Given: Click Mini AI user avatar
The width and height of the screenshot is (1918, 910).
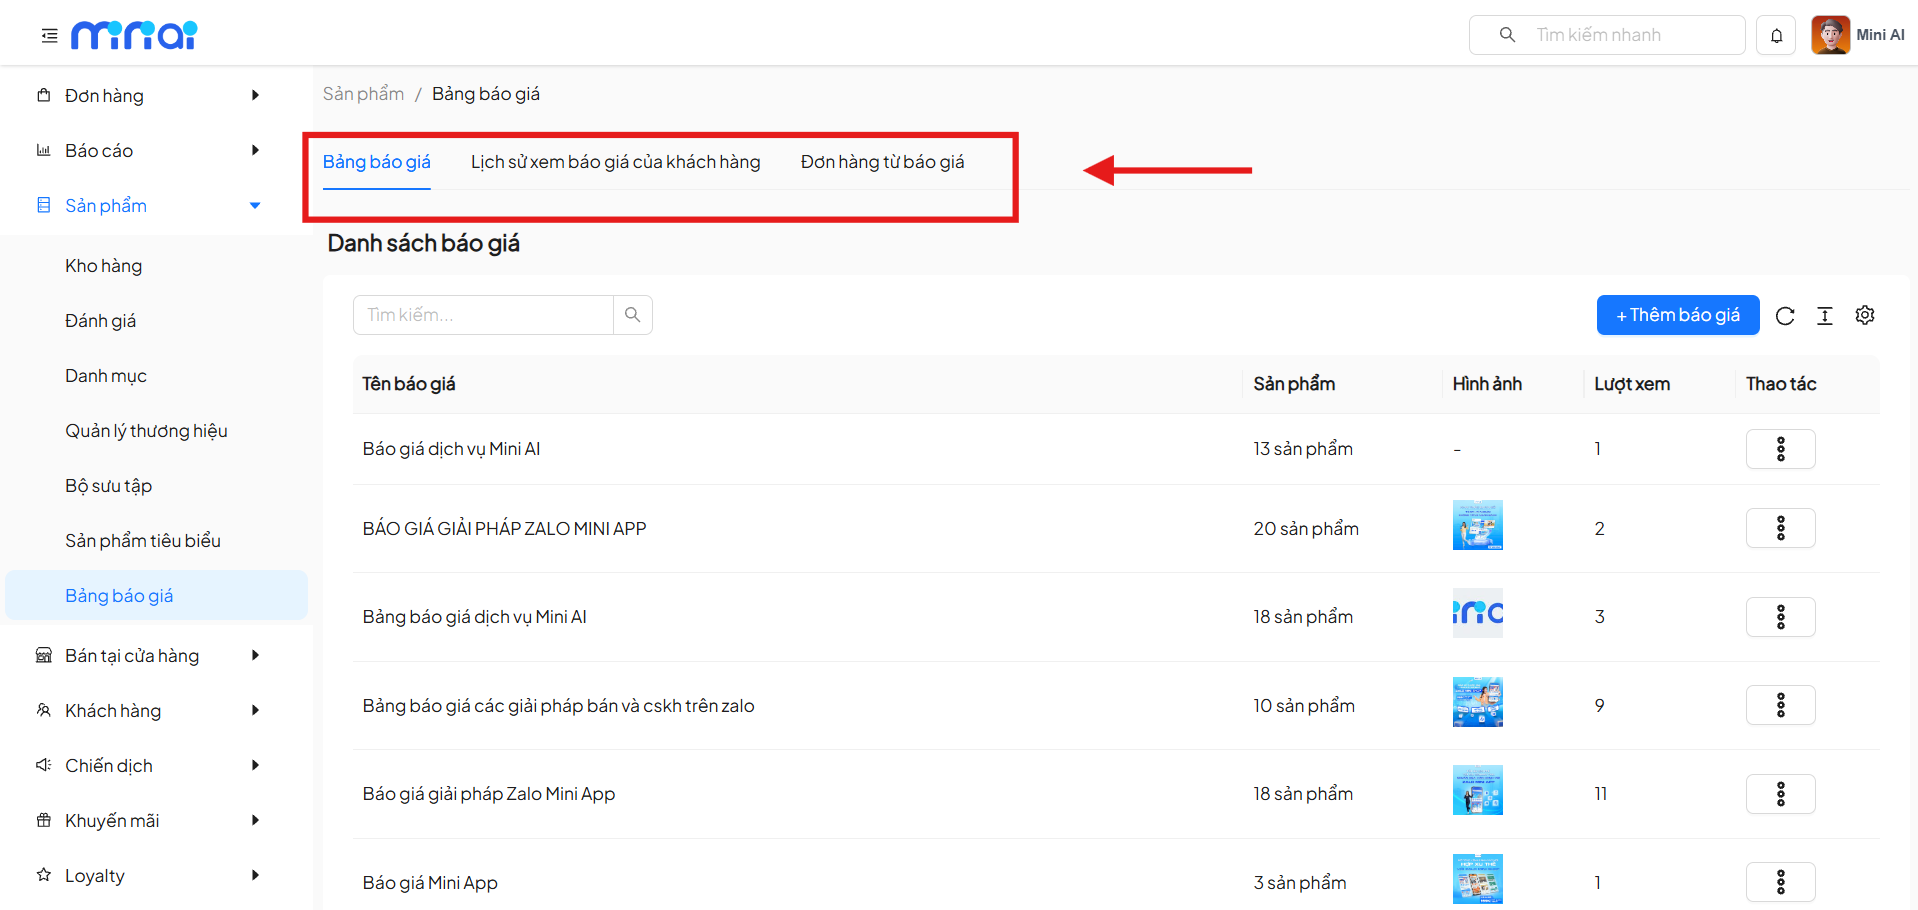Looking at the screenshot, I should [1830, 35].
